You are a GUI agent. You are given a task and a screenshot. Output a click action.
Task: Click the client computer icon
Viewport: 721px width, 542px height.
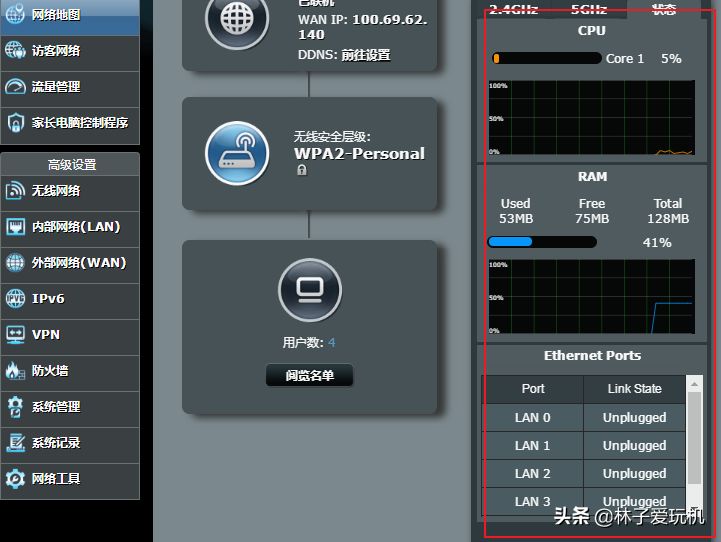point(310,290)
